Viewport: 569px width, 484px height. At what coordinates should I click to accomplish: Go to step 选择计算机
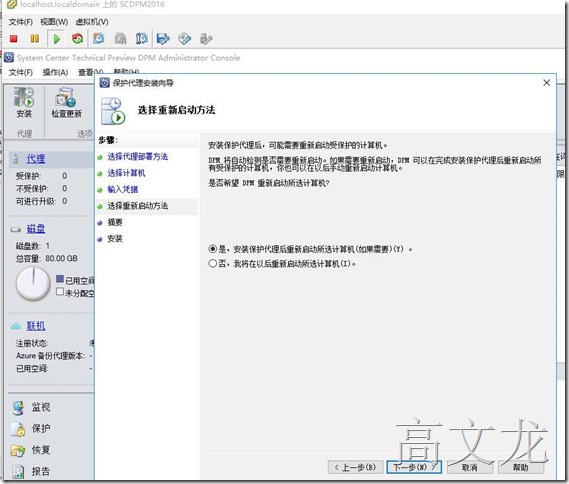point(126,173)
